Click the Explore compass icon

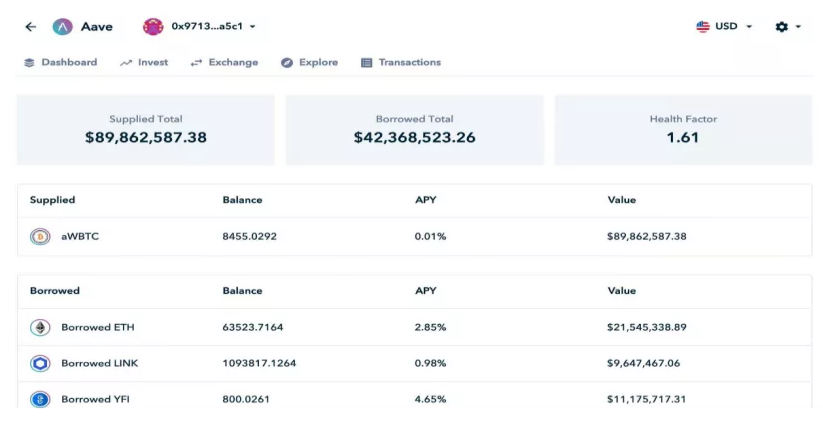(x=287, y=62)
